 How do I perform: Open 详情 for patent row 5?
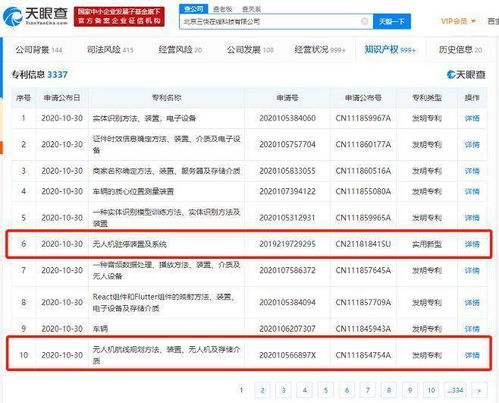coord(472,218)
